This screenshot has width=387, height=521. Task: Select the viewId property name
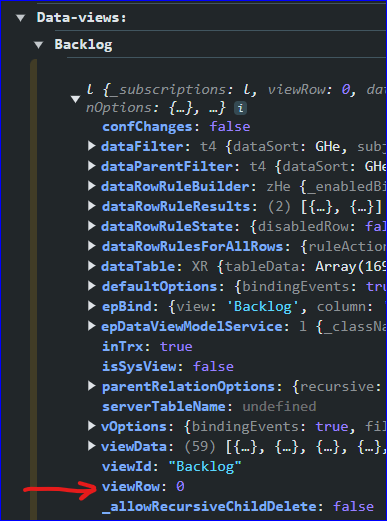coord(127,467)
